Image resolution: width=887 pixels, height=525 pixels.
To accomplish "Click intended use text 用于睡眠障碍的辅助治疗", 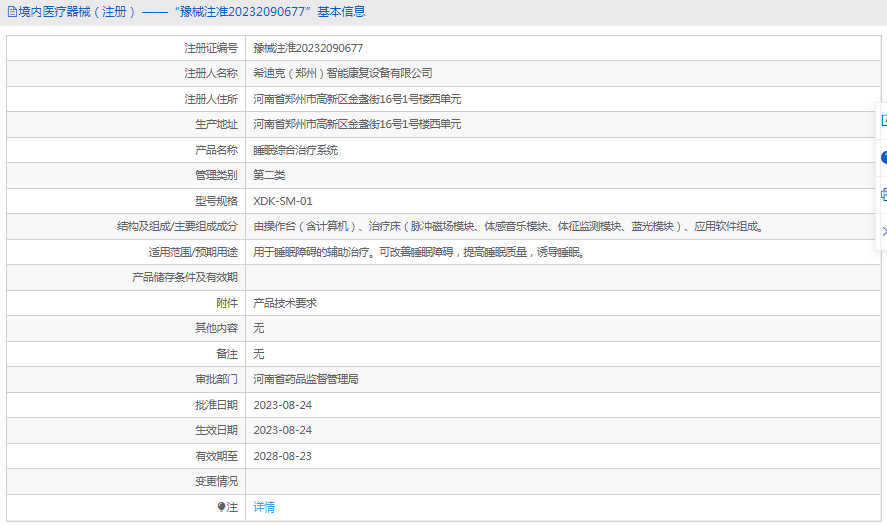I will coord(420,252).
